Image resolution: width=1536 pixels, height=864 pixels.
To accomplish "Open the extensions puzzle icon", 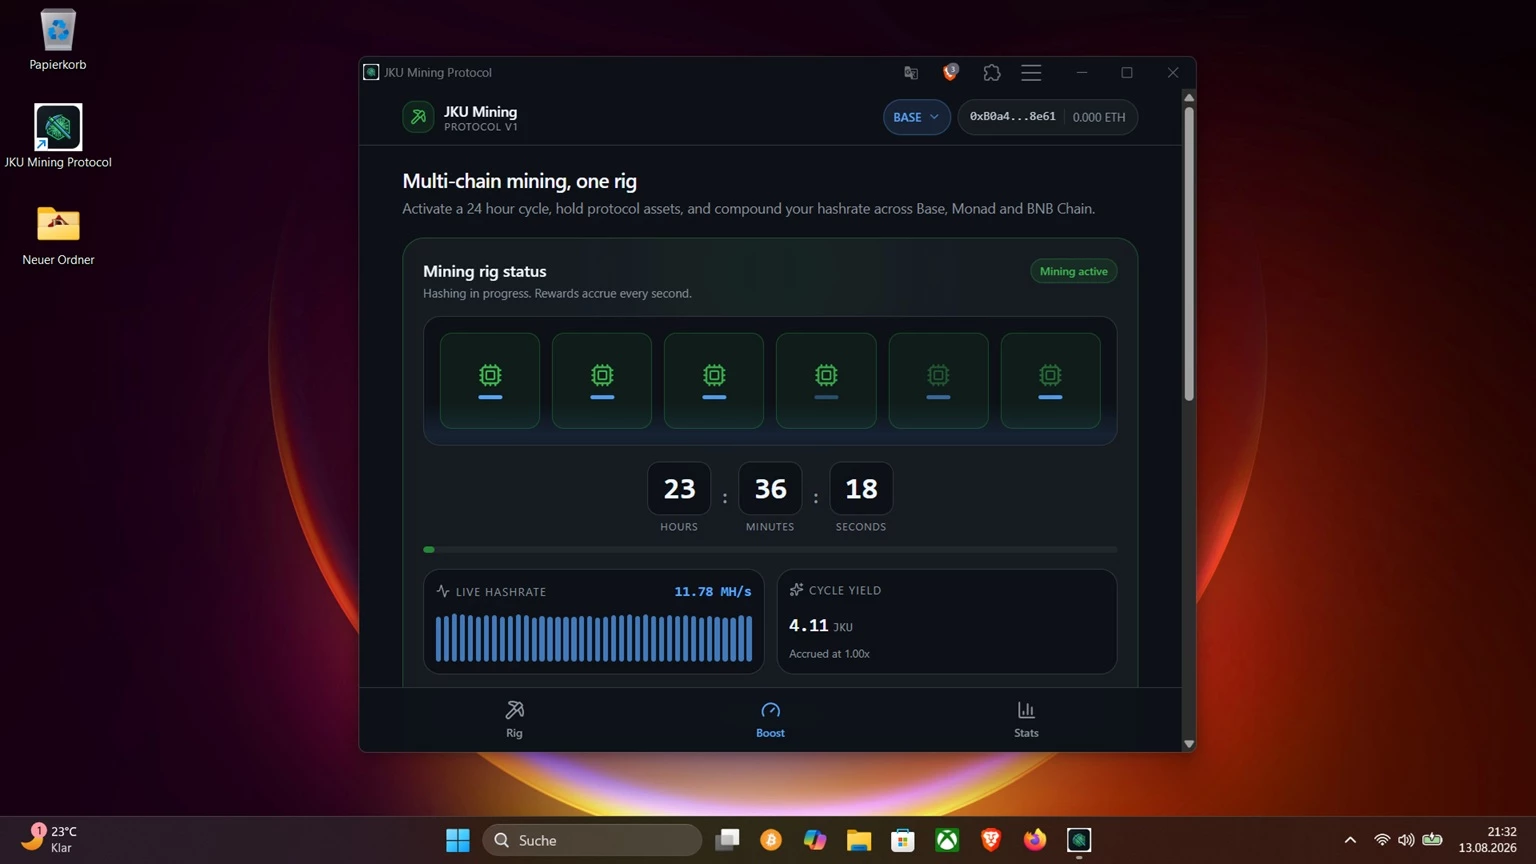I will [x=991, y=73].
